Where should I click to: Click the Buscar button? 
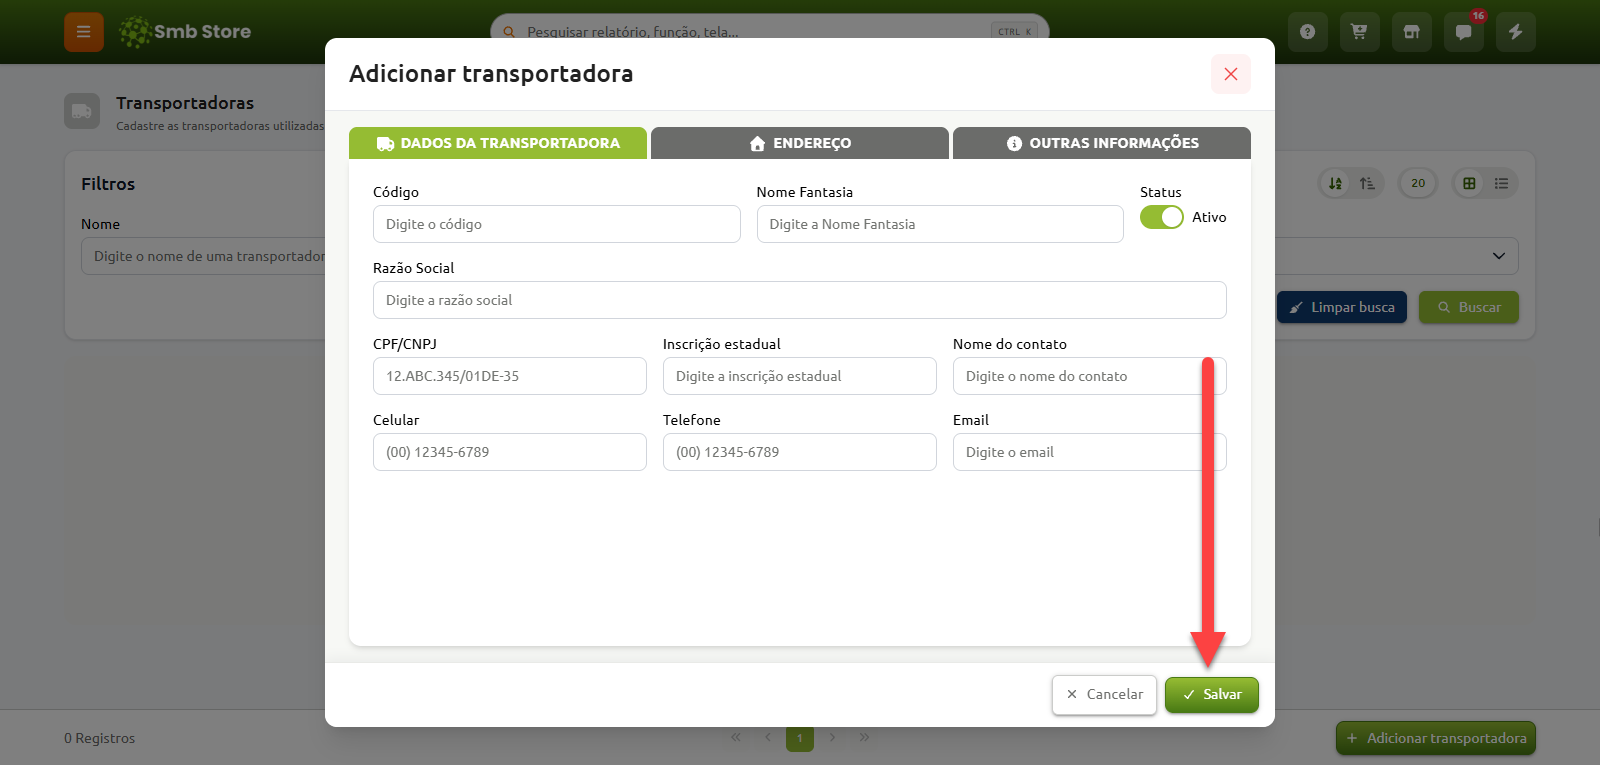[x=1469, y=307]
